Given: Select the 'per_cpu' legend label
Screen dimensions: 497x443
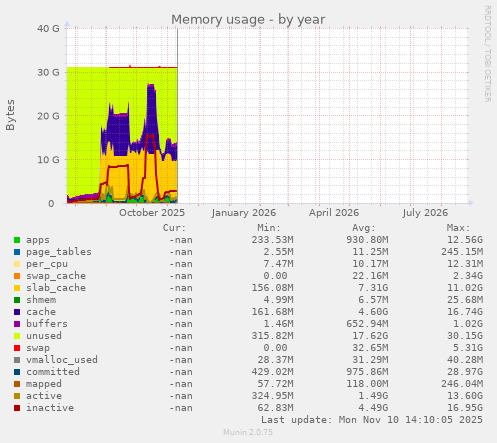Looking at the screenshot, I should [47, 264].
